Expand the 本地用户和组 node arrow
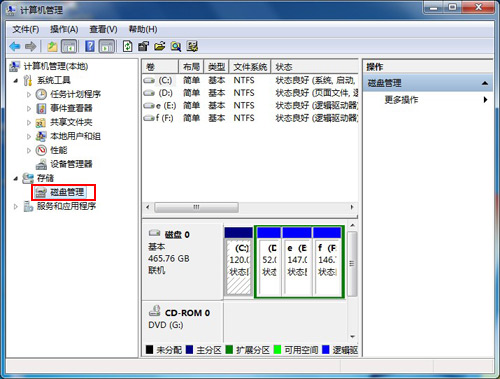This screenshot has height=379, width=500. coord(29,136)
